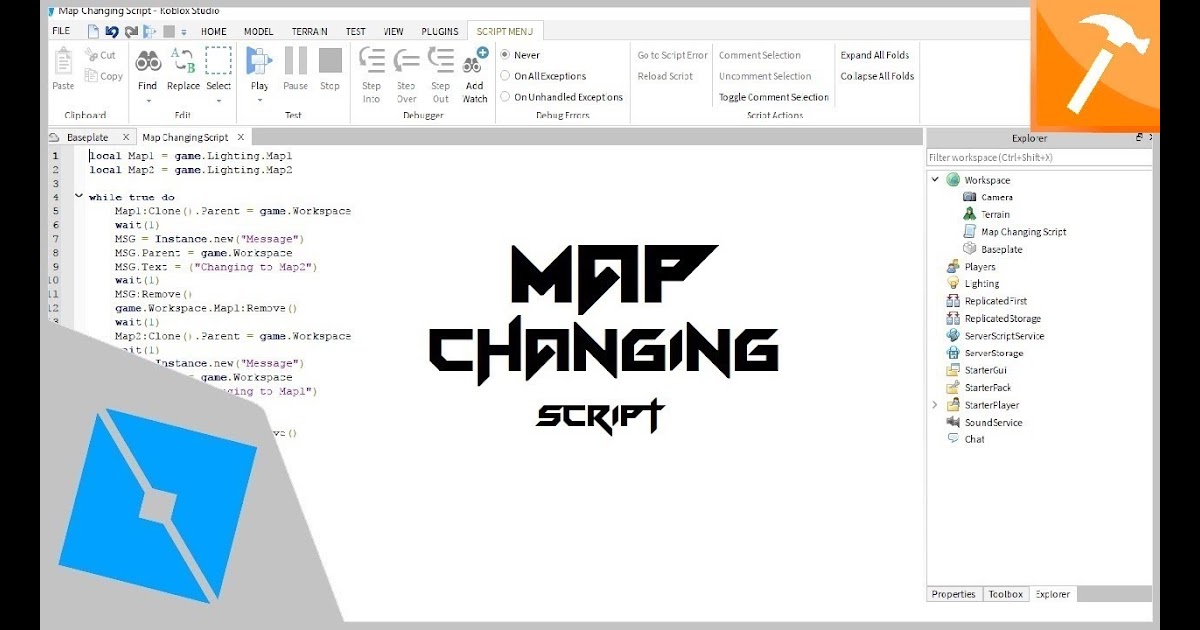Click the Copy icon in Clipboard group
The height and width of the screenshot is (630, 1200).
coord(91,76)
